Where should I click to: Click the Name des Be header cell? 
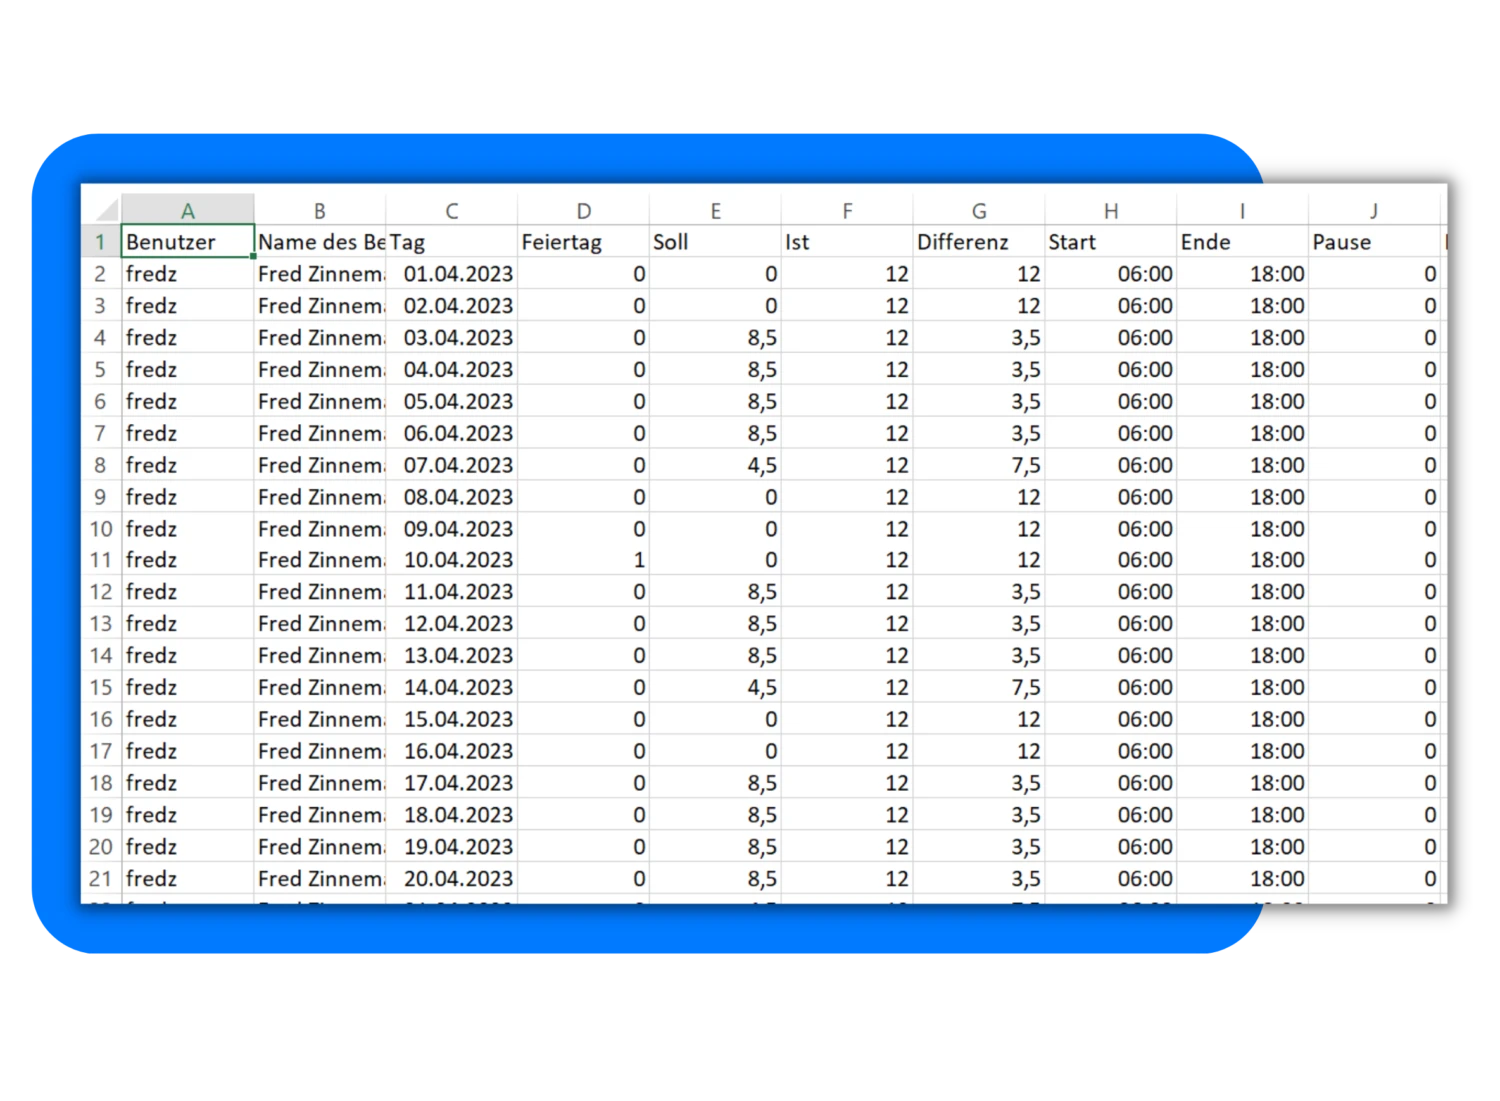[320, 242]
